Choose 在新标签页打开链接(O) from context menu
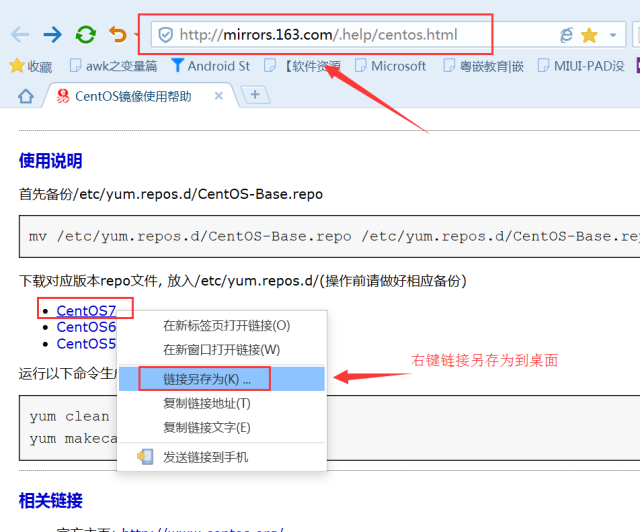This screenshot has width=640, height=532. (x=222, y=326)
